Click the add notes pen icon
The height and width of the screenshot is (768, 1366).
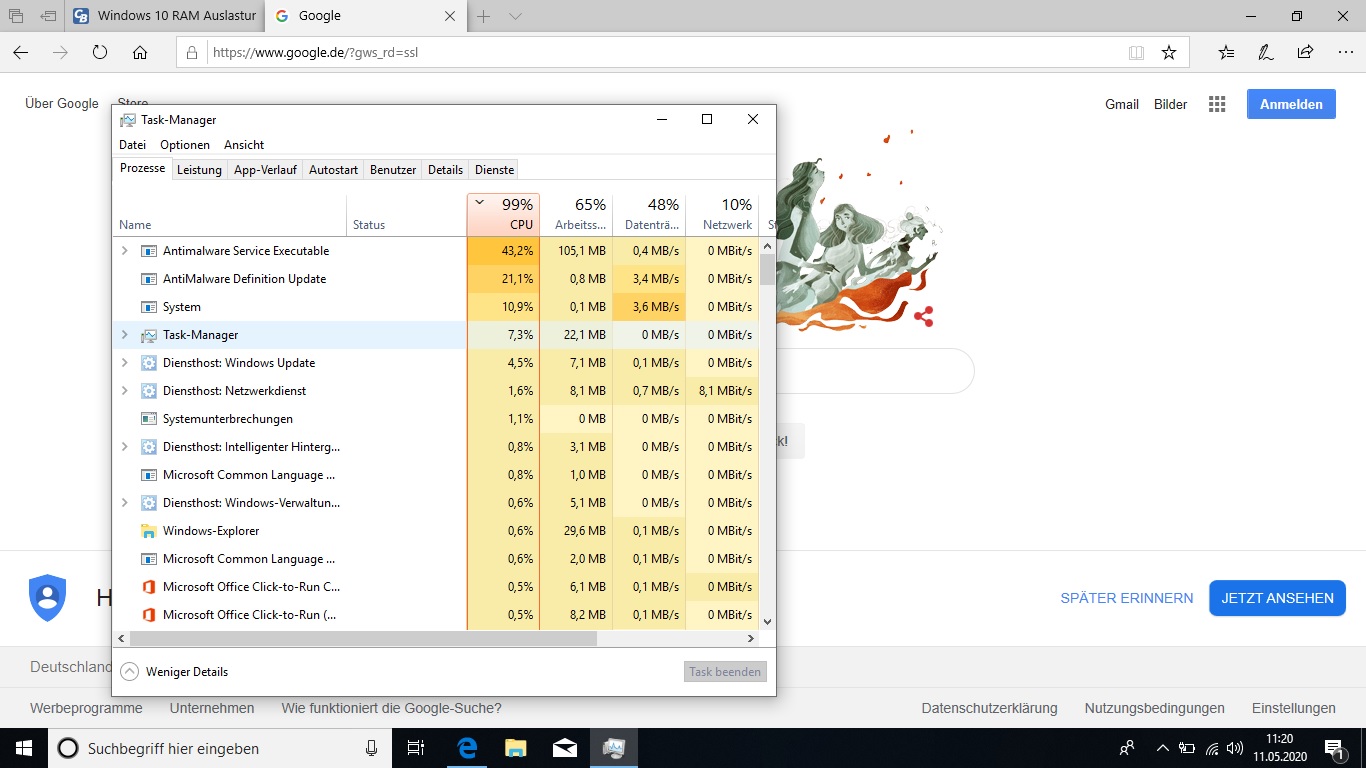click(x=1266, y=53)
